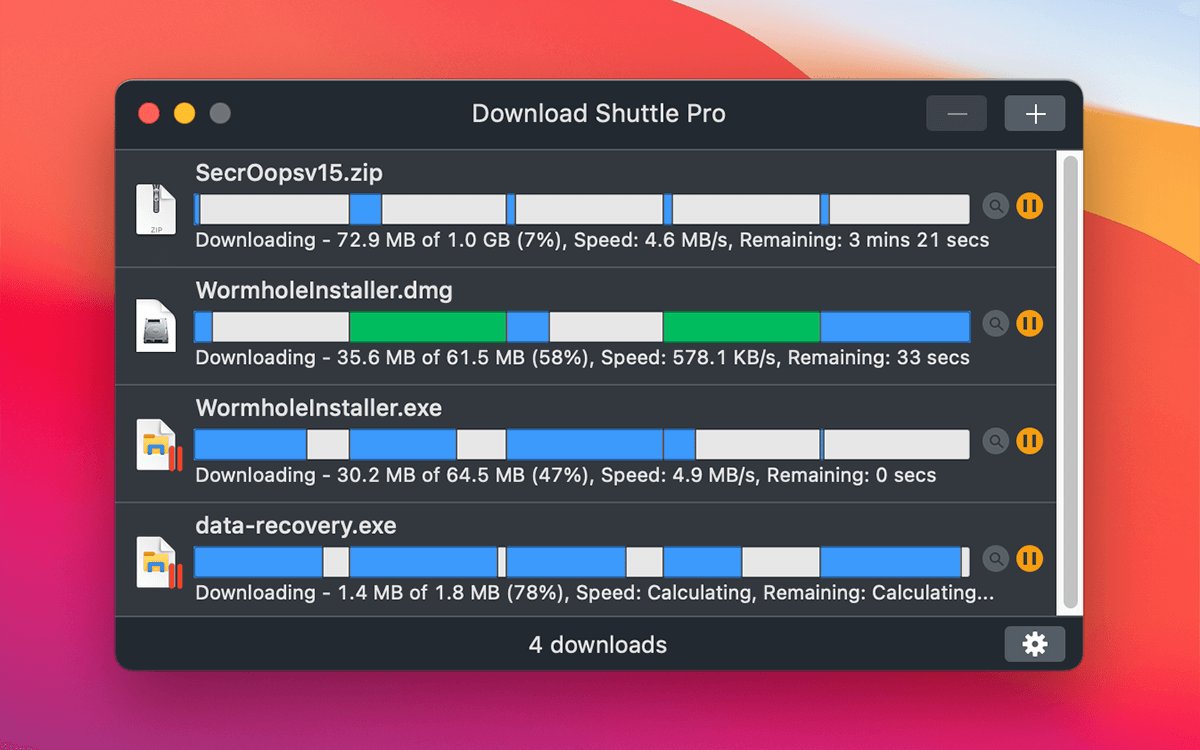Select the data-recovery.exe file icon
This screenshot has width=1200, height=750.
[x=159, y=562]
